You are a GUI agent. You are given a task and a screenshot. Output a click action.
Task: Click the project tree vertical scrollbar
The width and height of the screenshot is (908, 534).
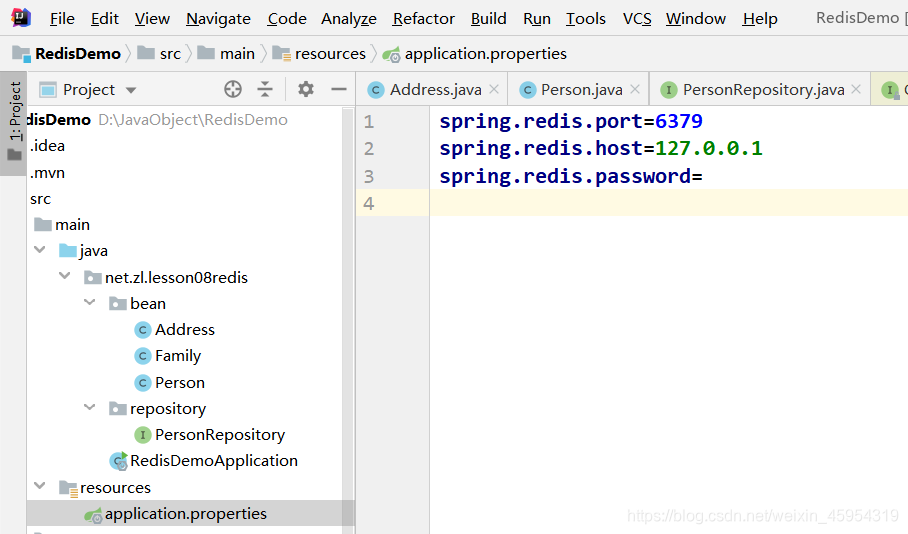[x=347, y=319]
